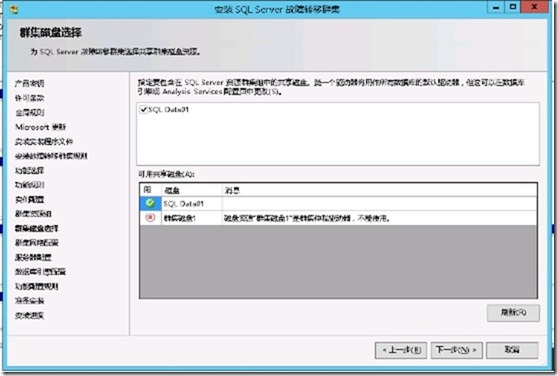The width and height of the screenshot is (558, 376).
Task: Select the 群集磁盘1 row in shared disks table
Action: tap(338, 218)
